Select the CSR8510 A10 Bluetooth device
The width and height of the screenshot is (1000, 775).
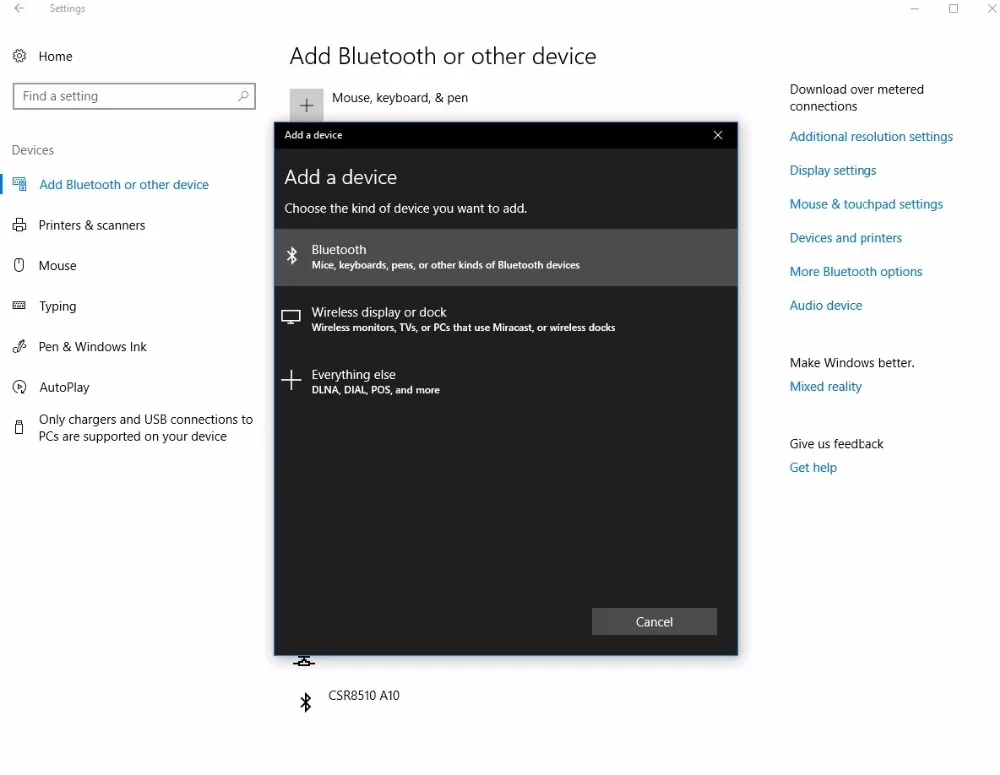point(364,696)
